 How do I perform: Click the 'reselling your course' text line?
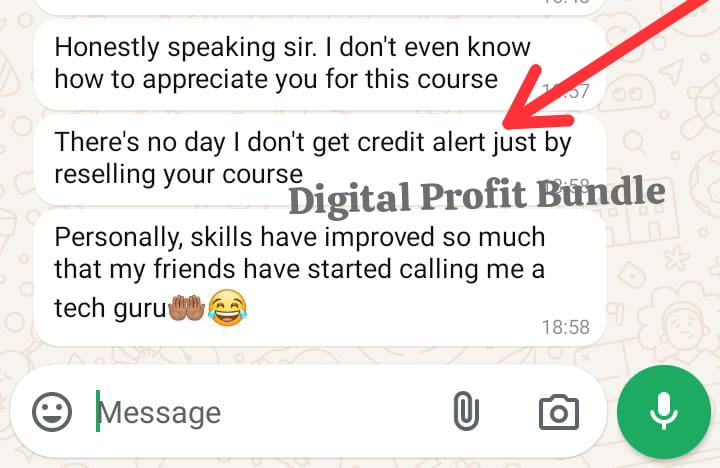[x=179, y=175]
